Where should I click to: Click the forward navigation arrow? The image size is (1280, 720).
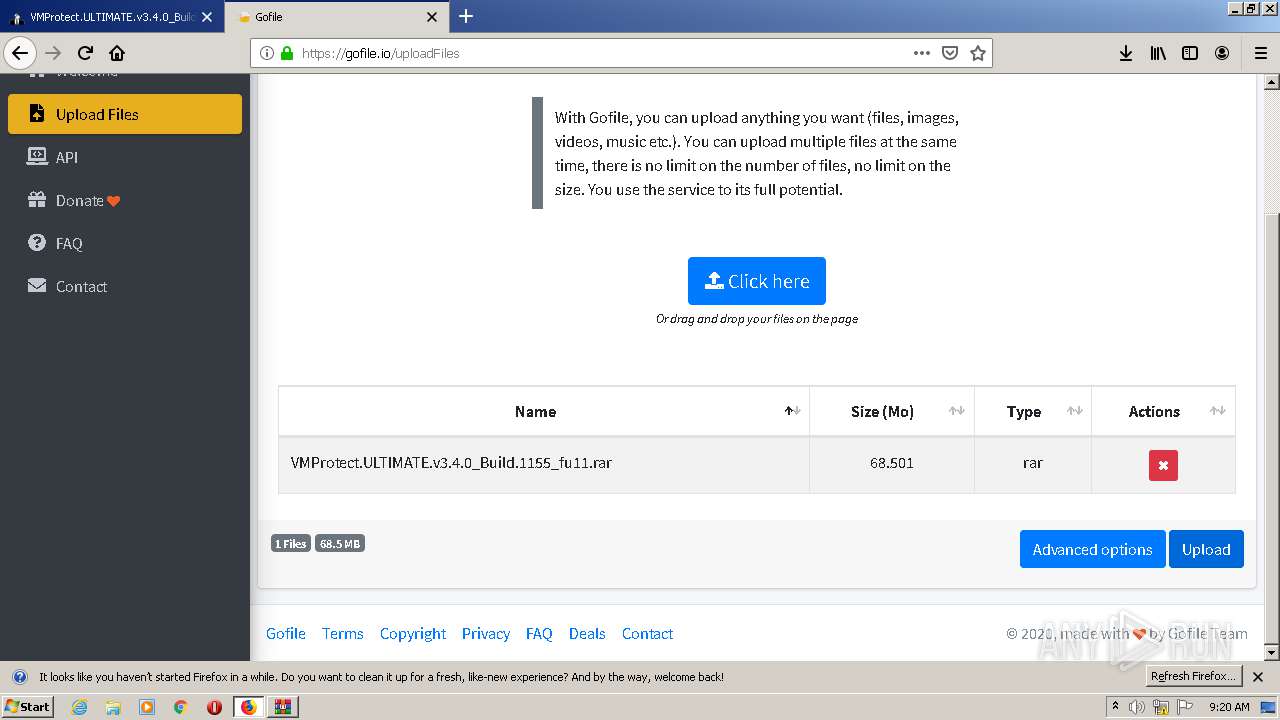tap(53, 53)
